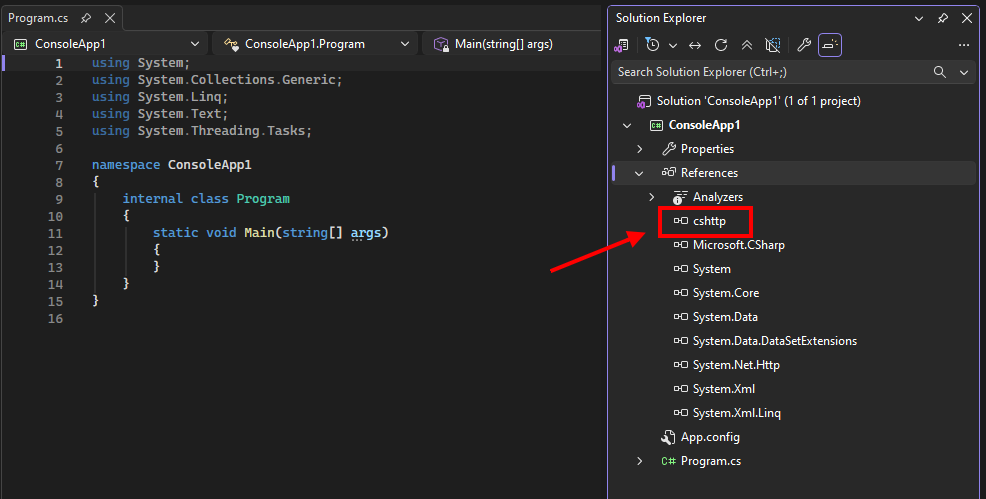Click 'using System.Collections.Generic;' code line

217,80
